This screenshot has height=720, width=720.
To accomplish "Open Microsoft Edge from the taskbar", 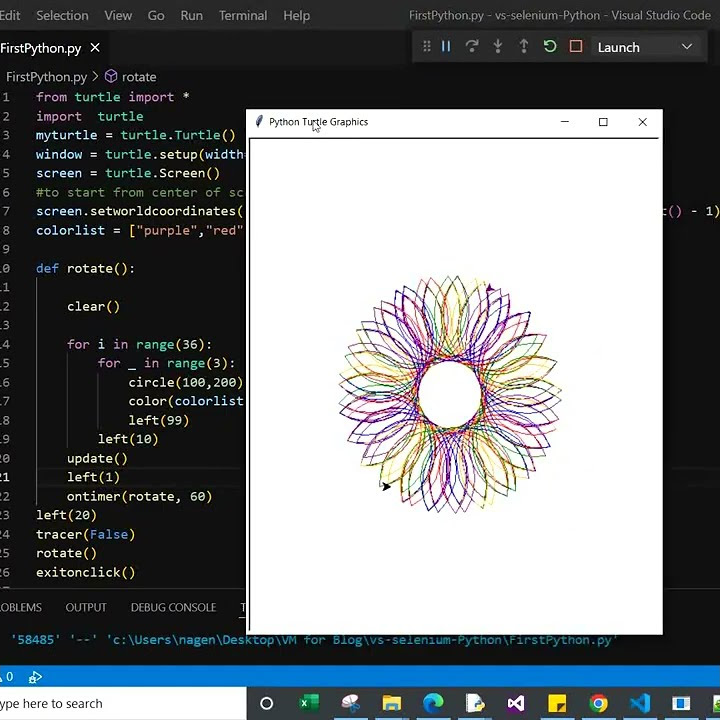I will pyautogui.click(x=433, y=703).
